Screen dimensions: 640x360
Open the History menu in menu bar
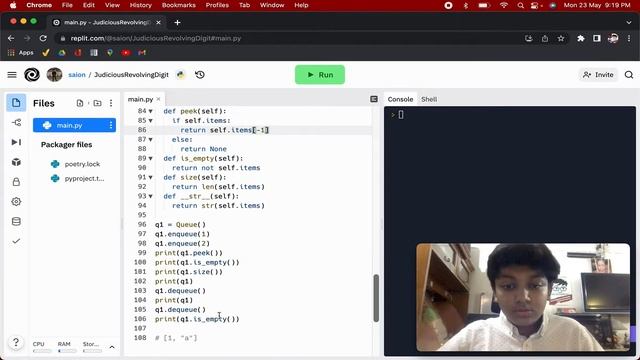(140, 5)
